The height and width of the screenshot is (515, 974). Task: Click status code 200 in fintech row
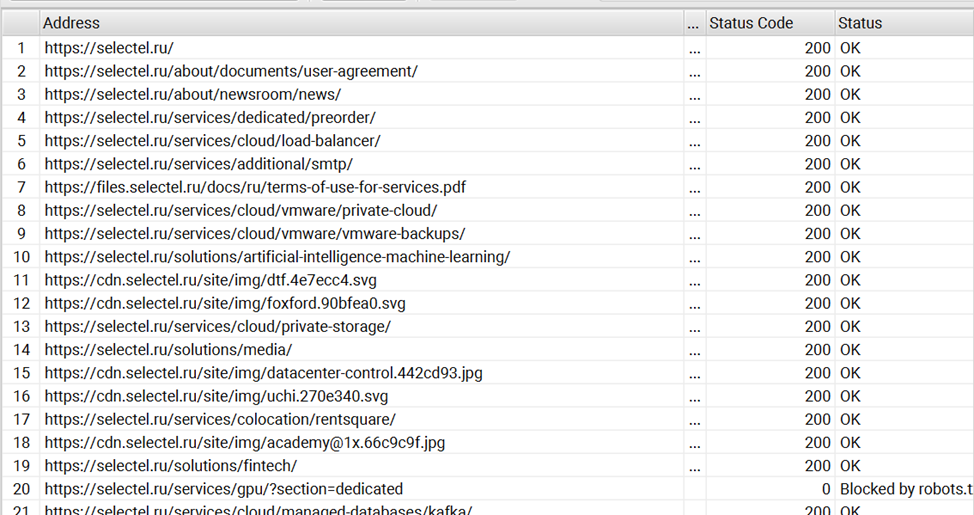(x=817, y=466)
